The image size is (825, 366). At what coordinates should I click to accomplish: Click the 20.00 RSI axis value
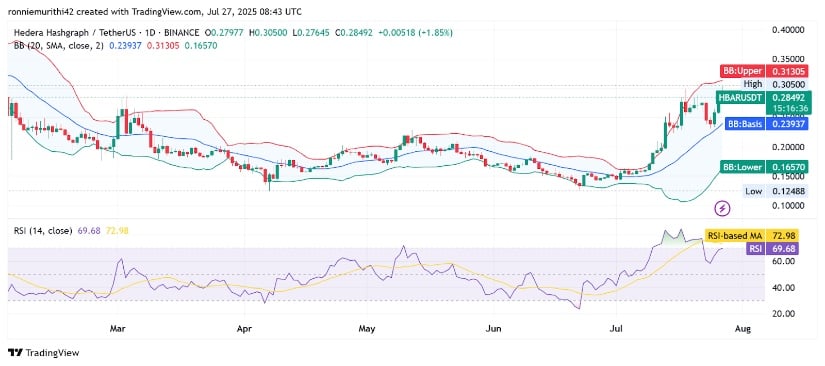pyautogui.click(x=783, y=314)
